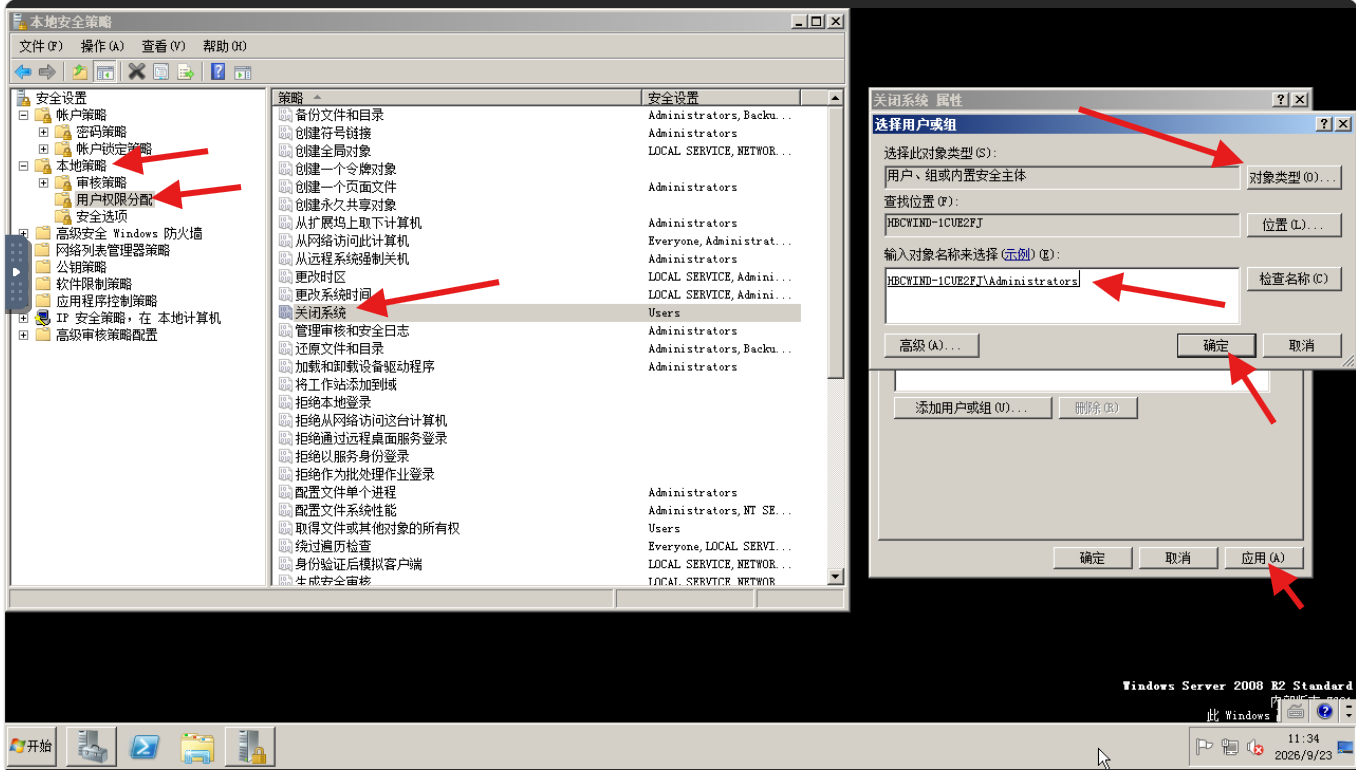Collapse the 本地策略 tree node
The width and height of the screenshot is (1356, 770).
(x=23, y=166)
